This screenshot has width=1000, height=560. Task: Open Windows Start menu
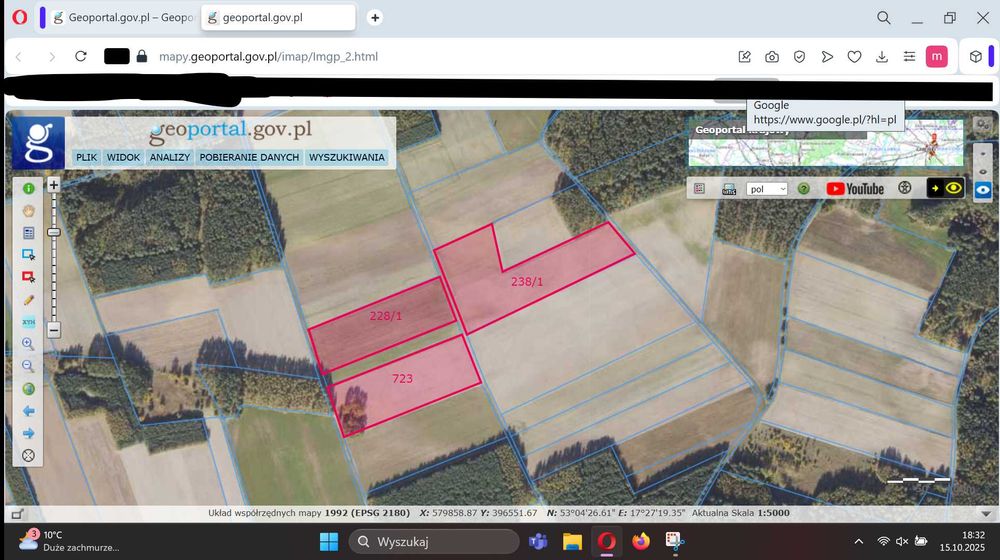pyautogui.click(x=329, y=542)
